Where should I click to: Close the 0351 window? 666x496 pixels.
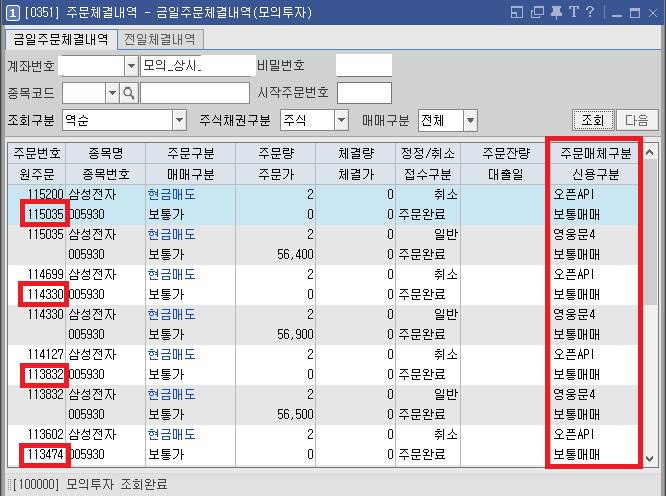[x=653, y=13]
